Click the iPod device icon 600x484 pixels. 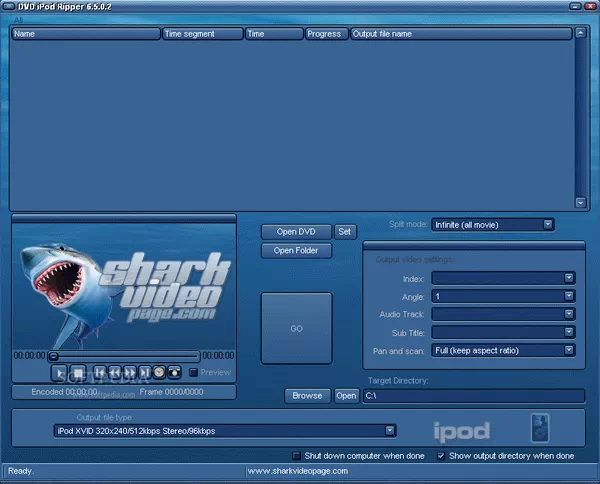(540, 428)
